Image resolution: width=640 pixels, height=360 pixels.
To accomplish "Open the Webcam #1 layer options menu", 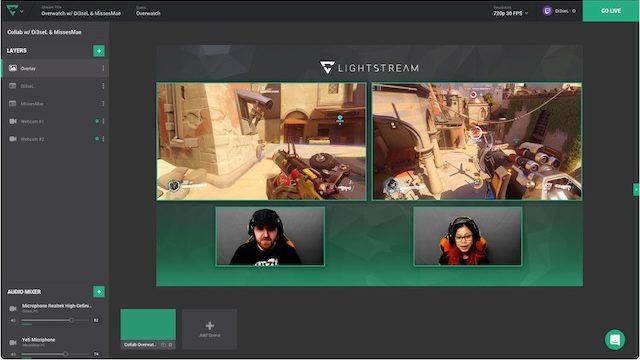I will point(103,121).
